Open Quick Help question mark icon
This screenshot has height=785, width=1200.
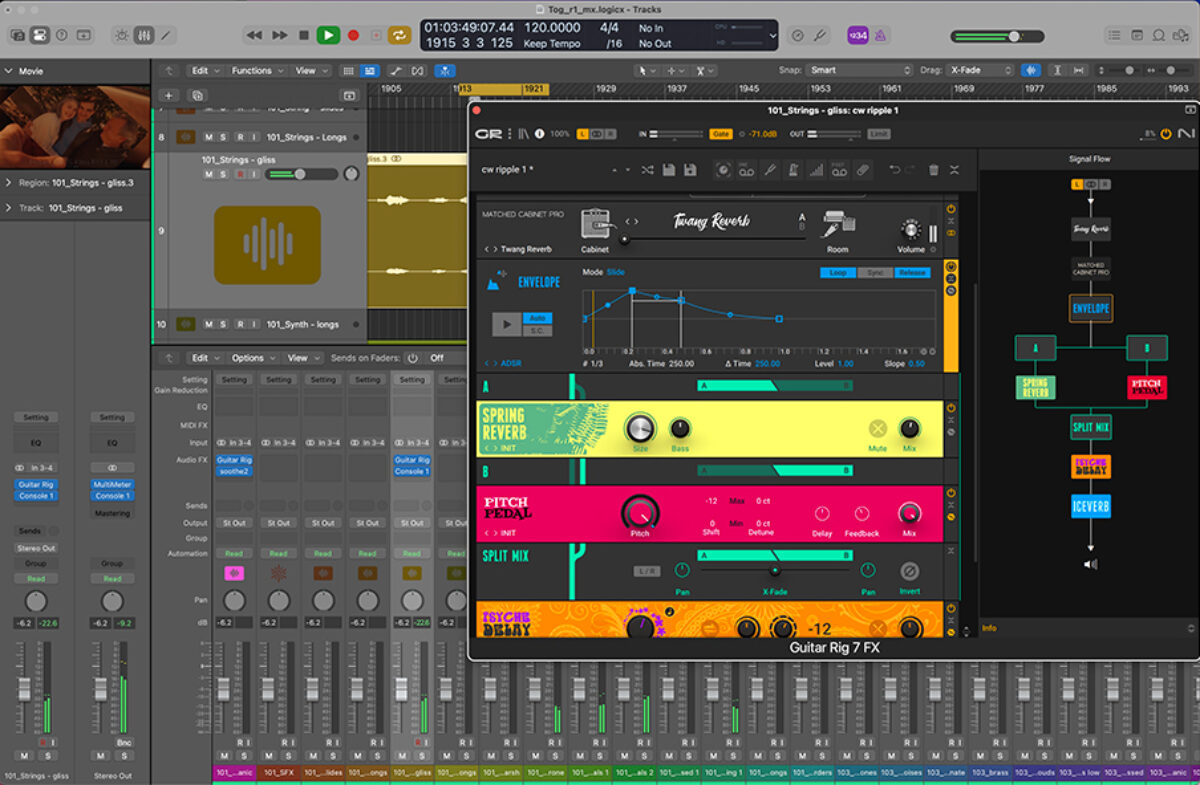click(62, 35)
